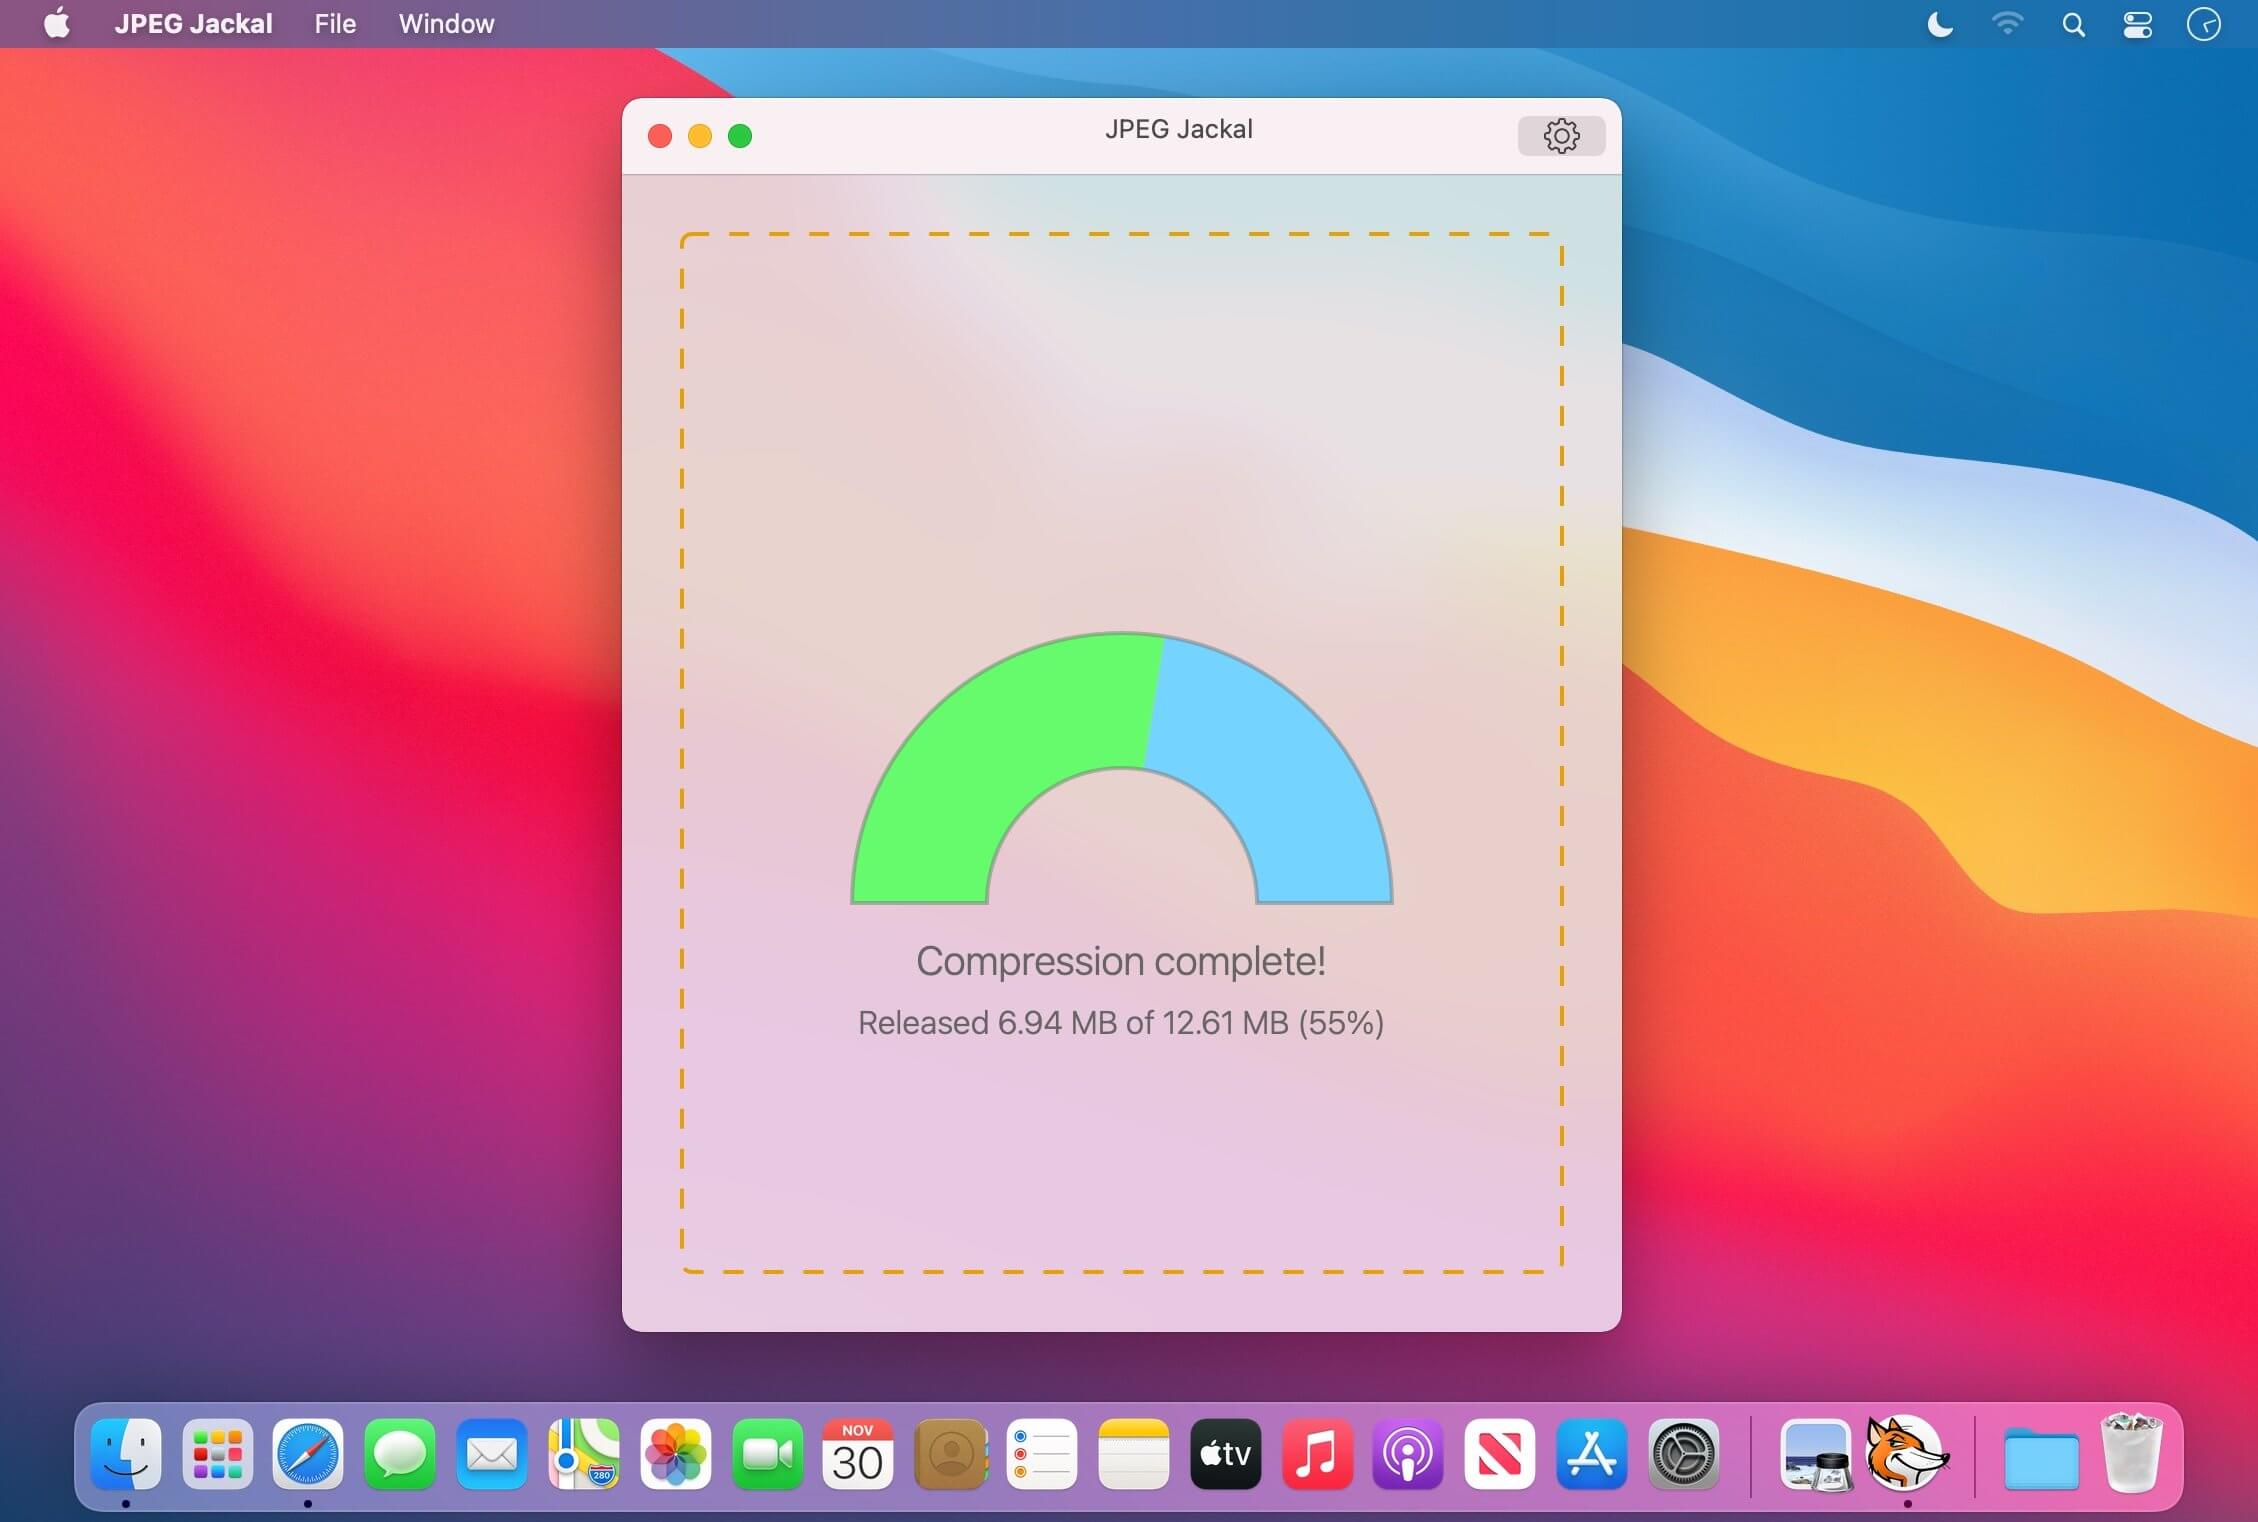This screenshot has height=1522, width=2258.
Task: Open the JPEG Jackal application menu
Action: 193,24
